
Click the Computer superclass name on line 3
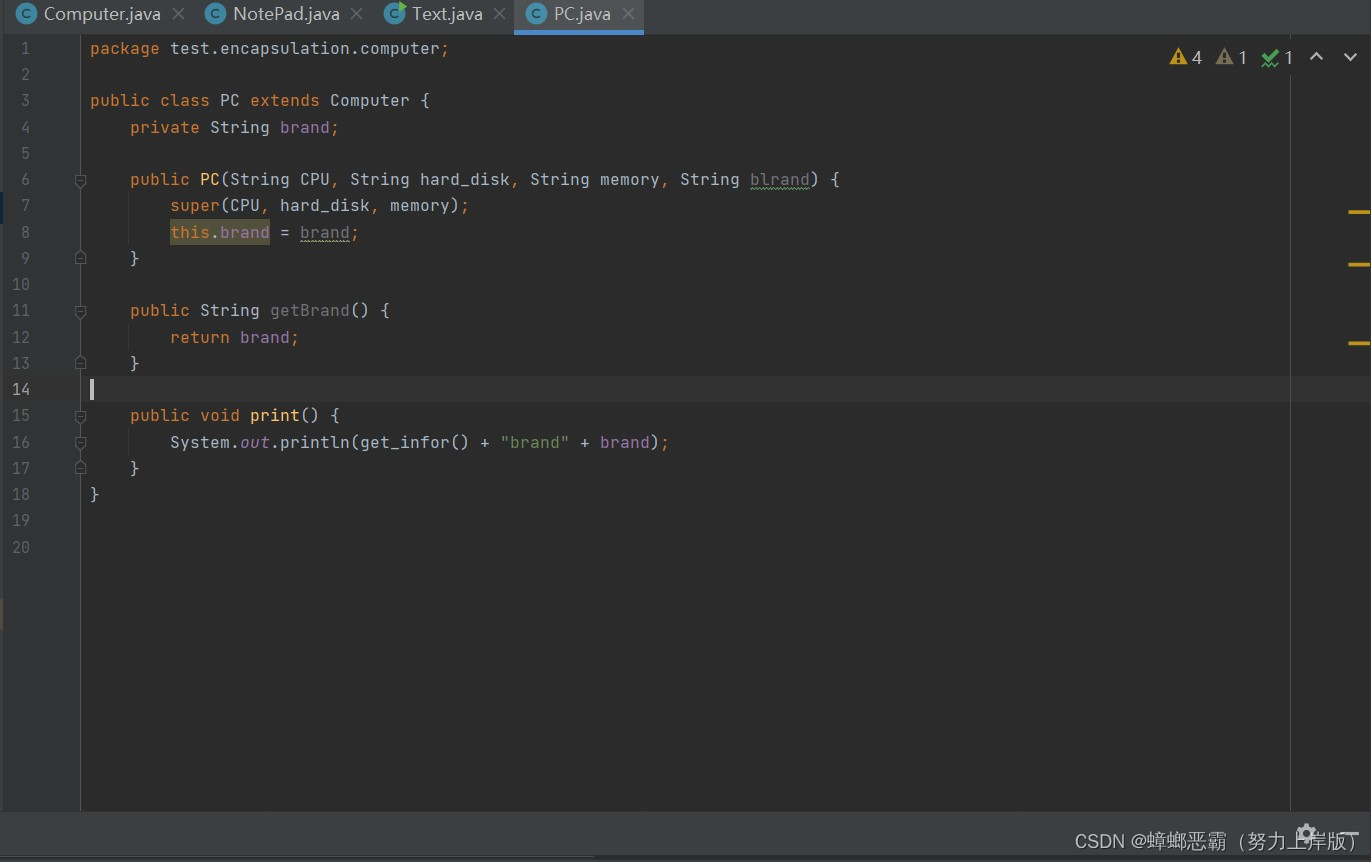tap(370, 101)
